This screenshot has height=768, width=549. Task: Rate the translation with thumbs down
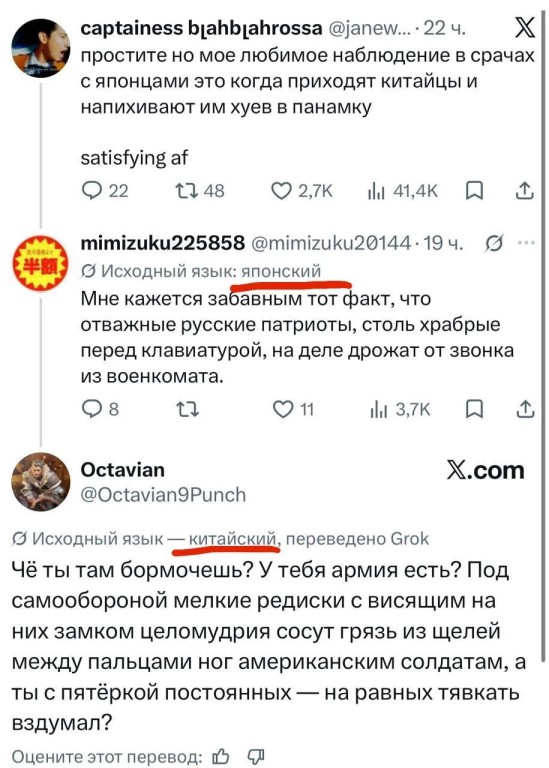(256, 757)
